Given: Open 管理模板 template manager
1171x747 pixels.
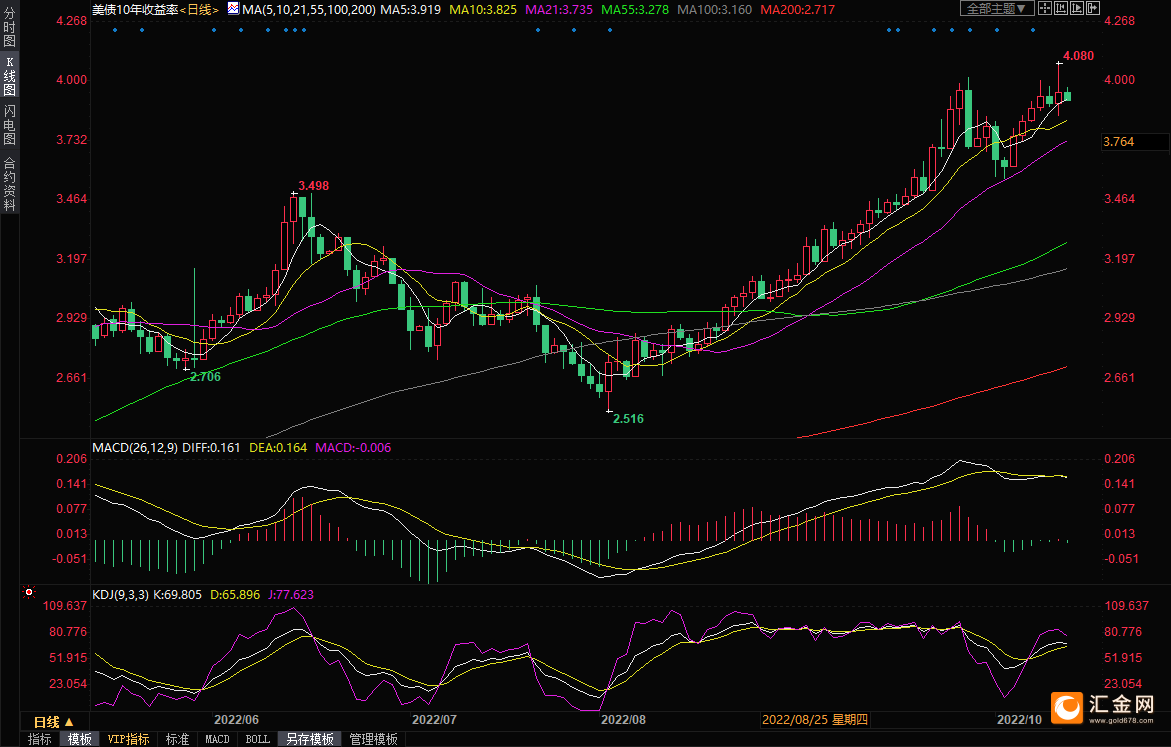Looking at the screenshot, I should (x=373, y=739).
